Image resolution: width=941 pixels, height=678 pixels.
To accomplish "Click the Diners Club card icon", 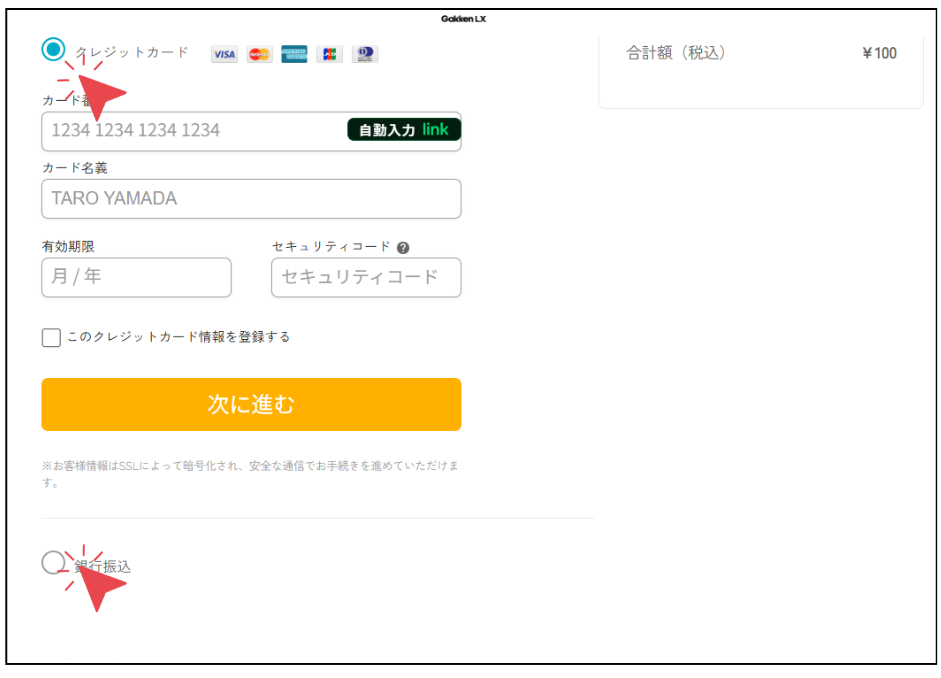I will pos(364,53).
